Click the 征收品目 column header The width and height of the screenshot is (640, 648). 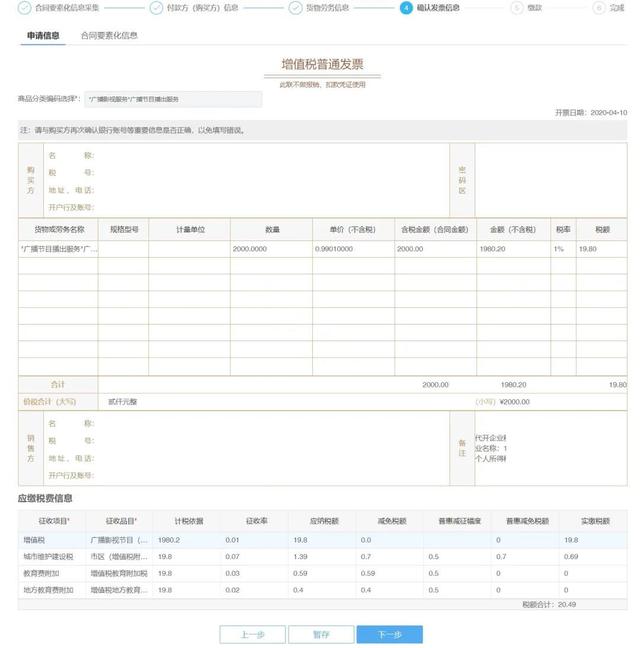click(121, 521)
